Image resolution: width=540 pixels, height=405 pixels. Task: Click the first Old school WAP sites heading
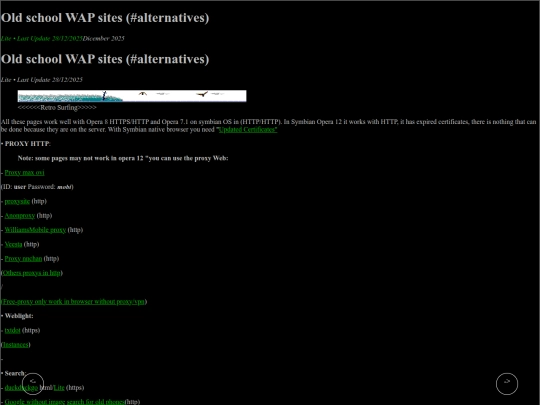105,18
